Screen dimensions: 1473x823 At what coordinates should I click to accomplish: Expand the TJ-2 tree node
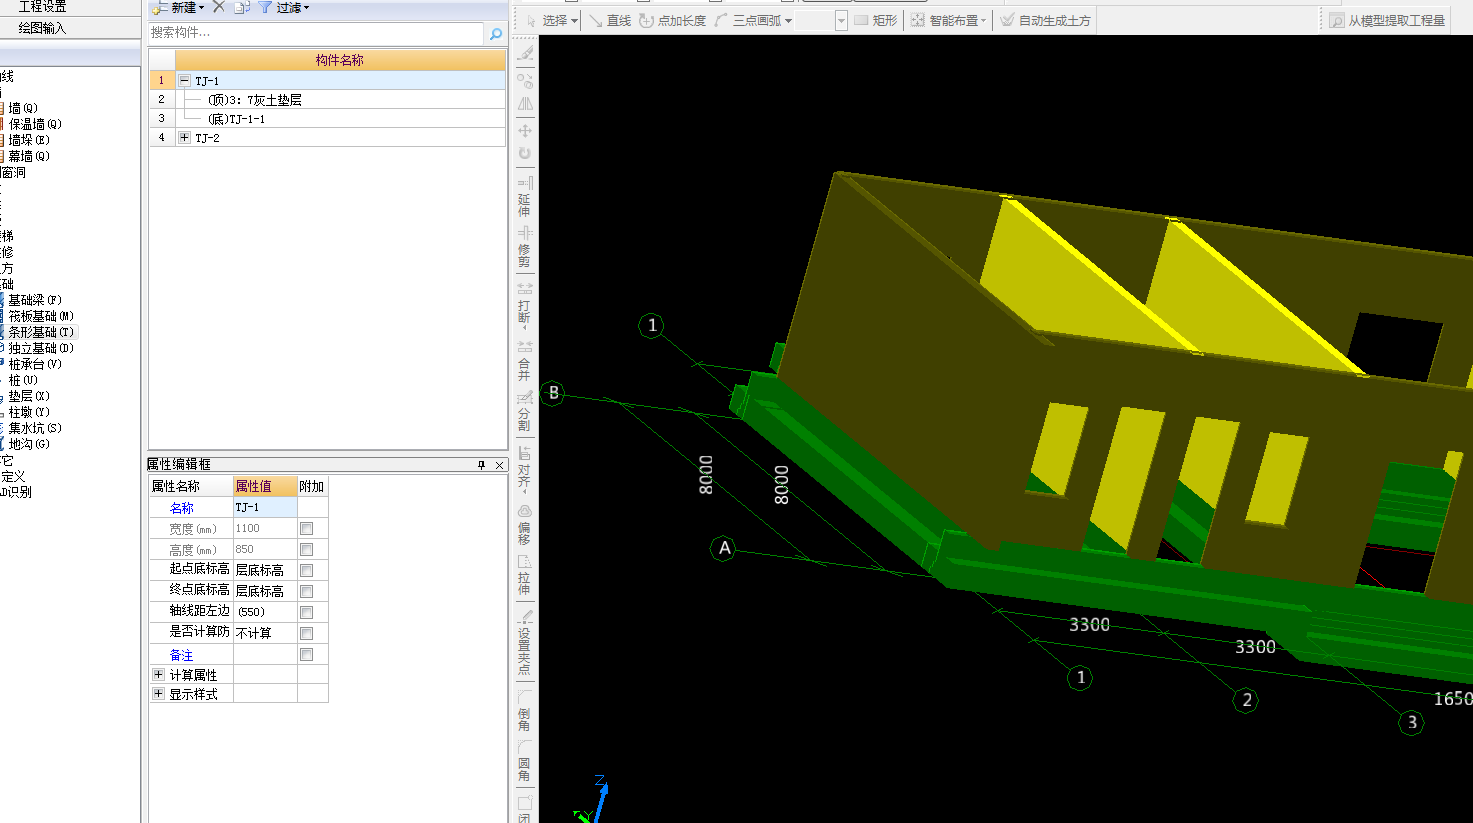click(x=184, y=137)
